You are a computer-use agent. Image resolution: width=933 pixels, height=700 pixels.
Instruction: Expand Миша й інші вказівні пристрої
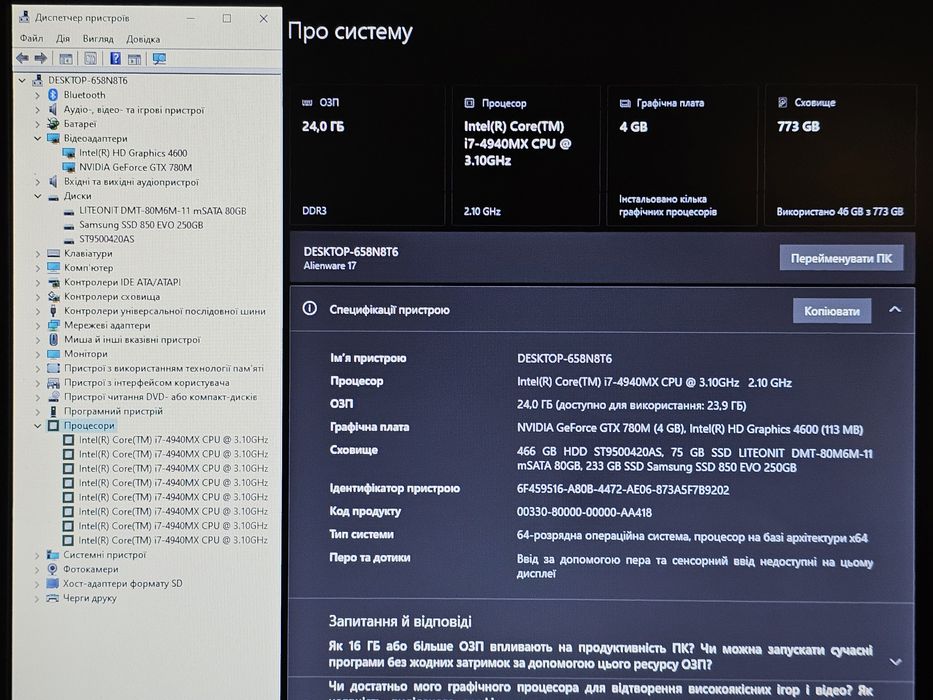click(x=37, y=340)
